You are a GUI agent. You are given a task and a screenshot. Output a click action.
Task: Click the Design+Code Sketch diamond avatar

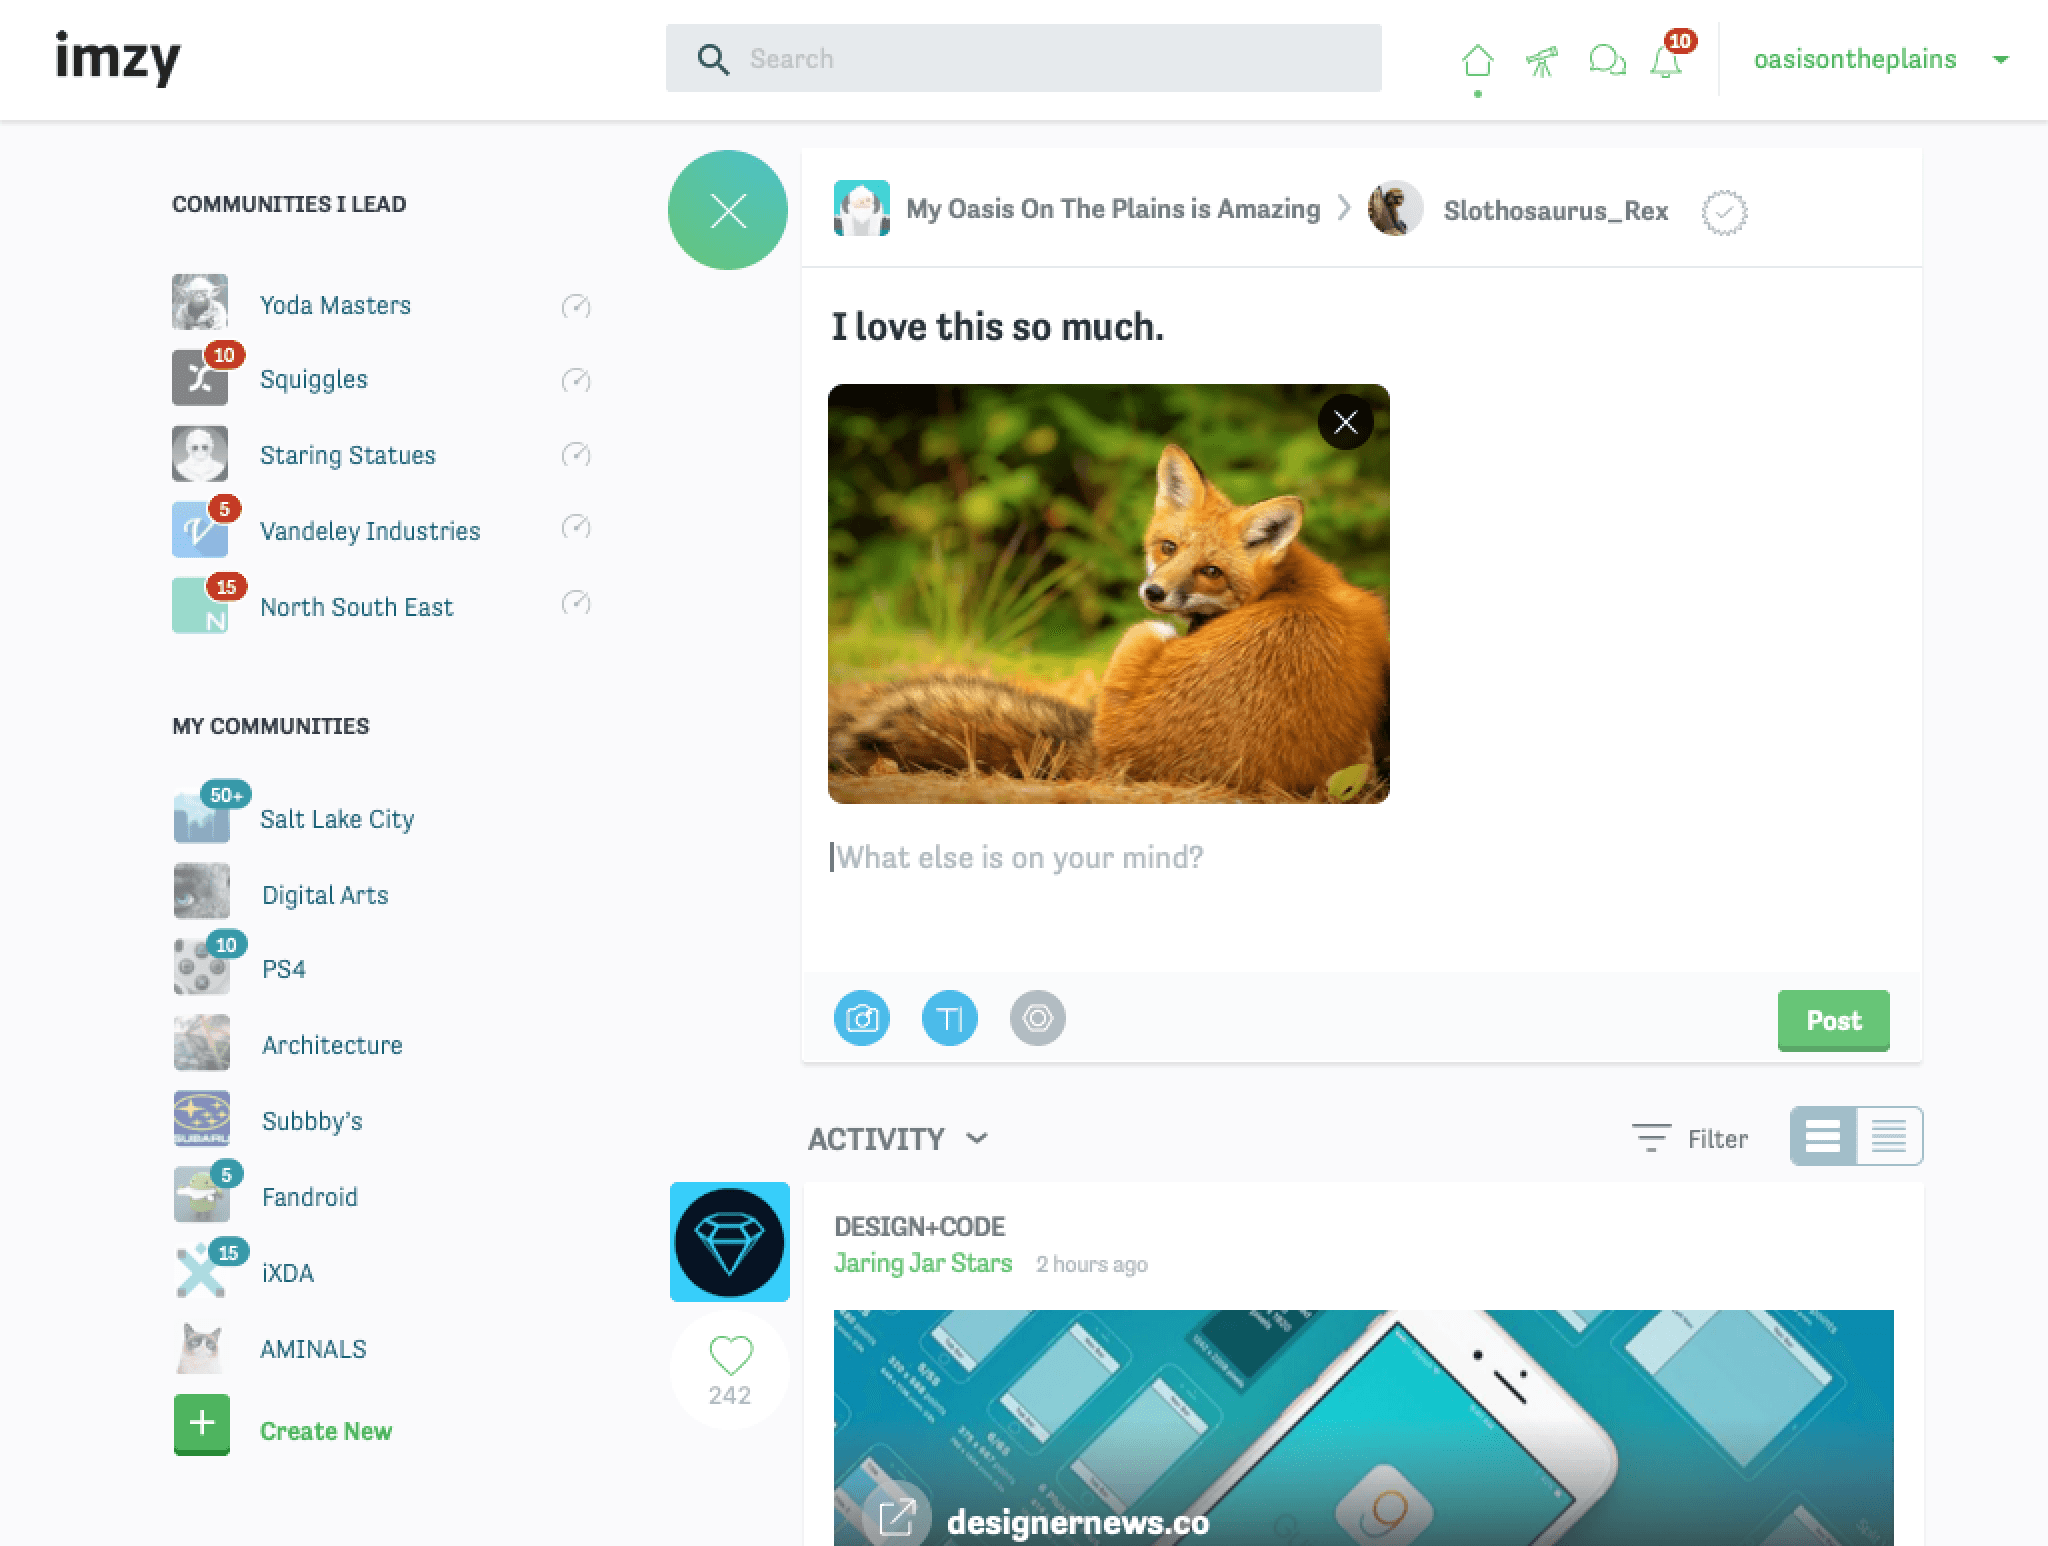pos(730,1242)
